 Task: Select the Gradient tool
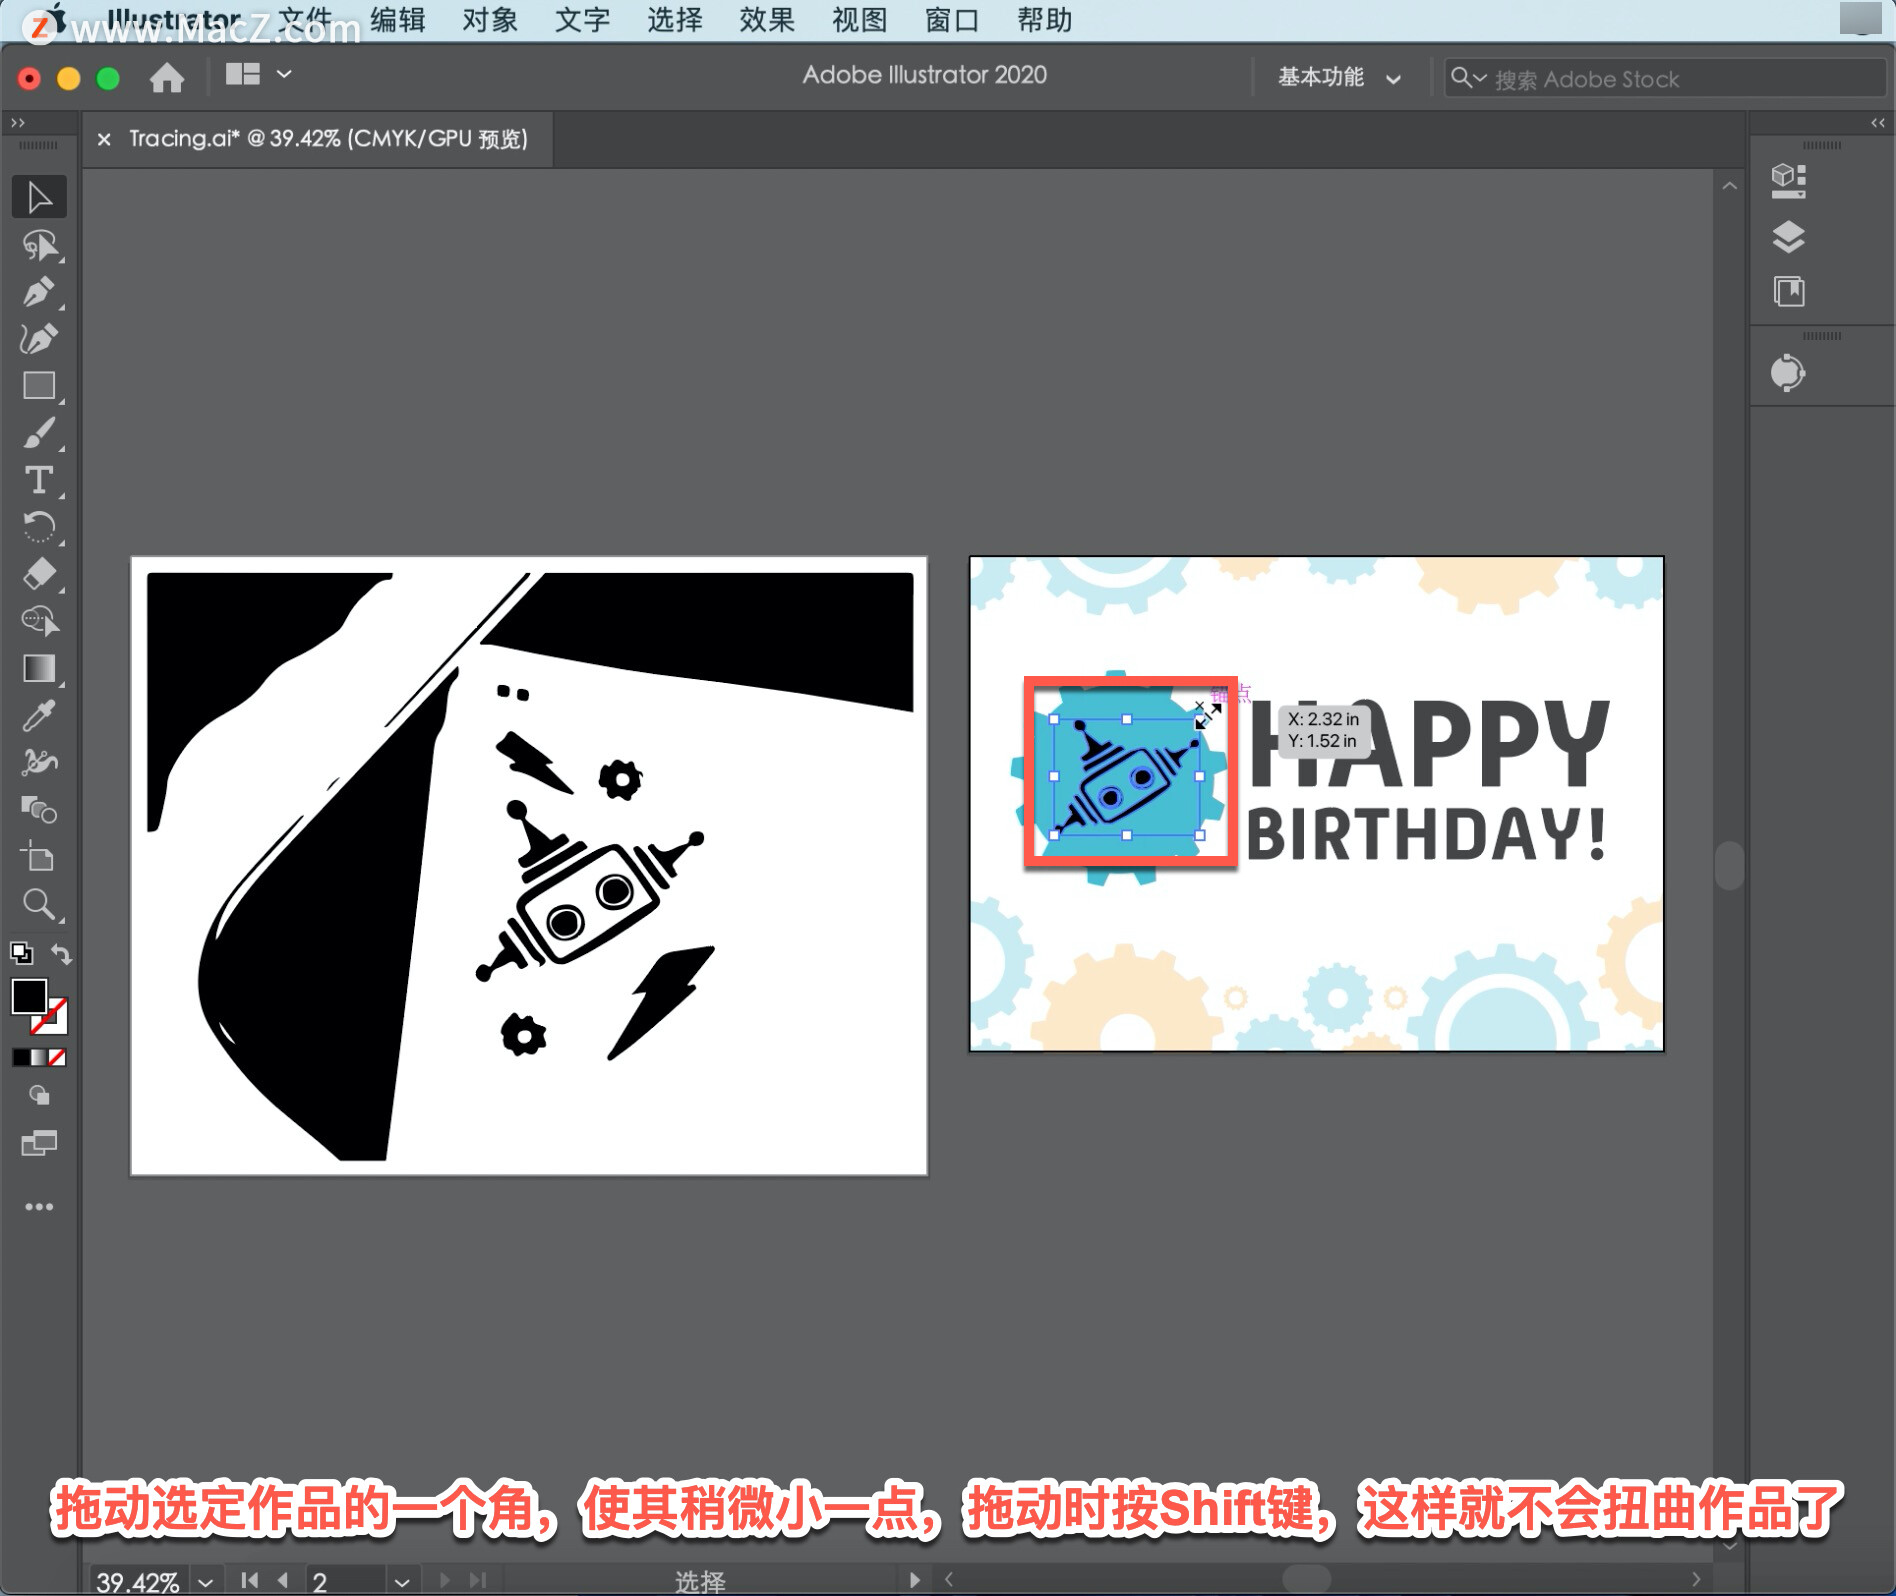click(x=39, y=668)
